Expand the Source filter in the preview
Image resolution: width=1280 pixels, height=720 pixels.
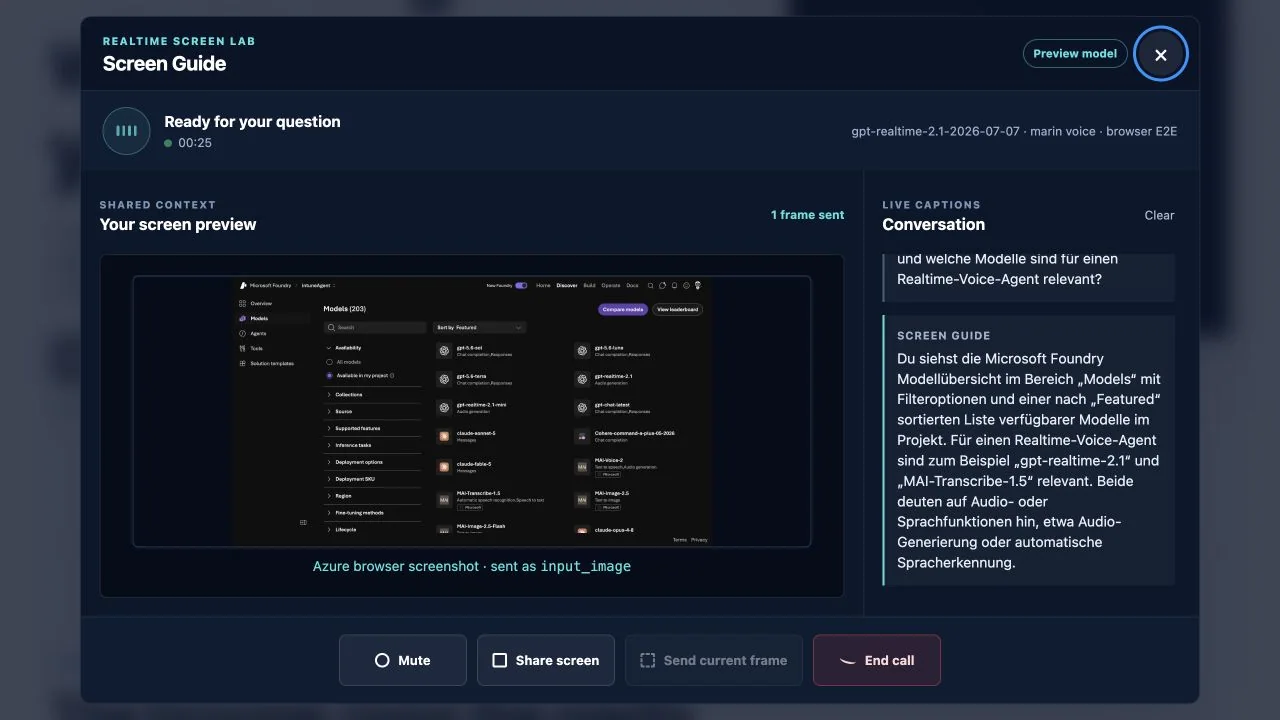click(x=374, y=412)
